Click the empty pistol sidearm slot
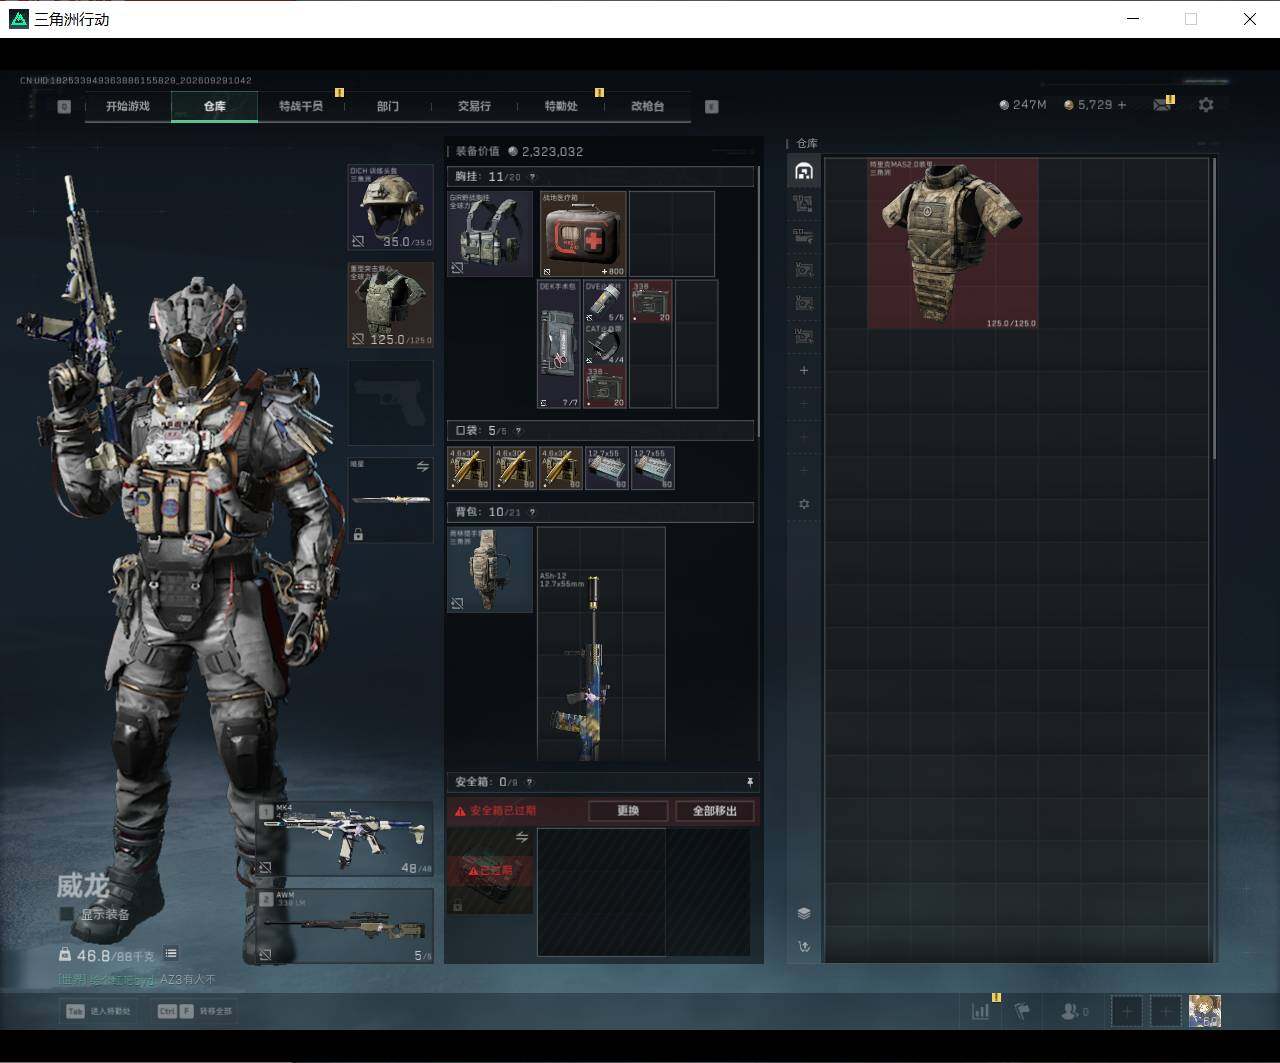This screenshot has width=1280, height=1063. point(390,402)
